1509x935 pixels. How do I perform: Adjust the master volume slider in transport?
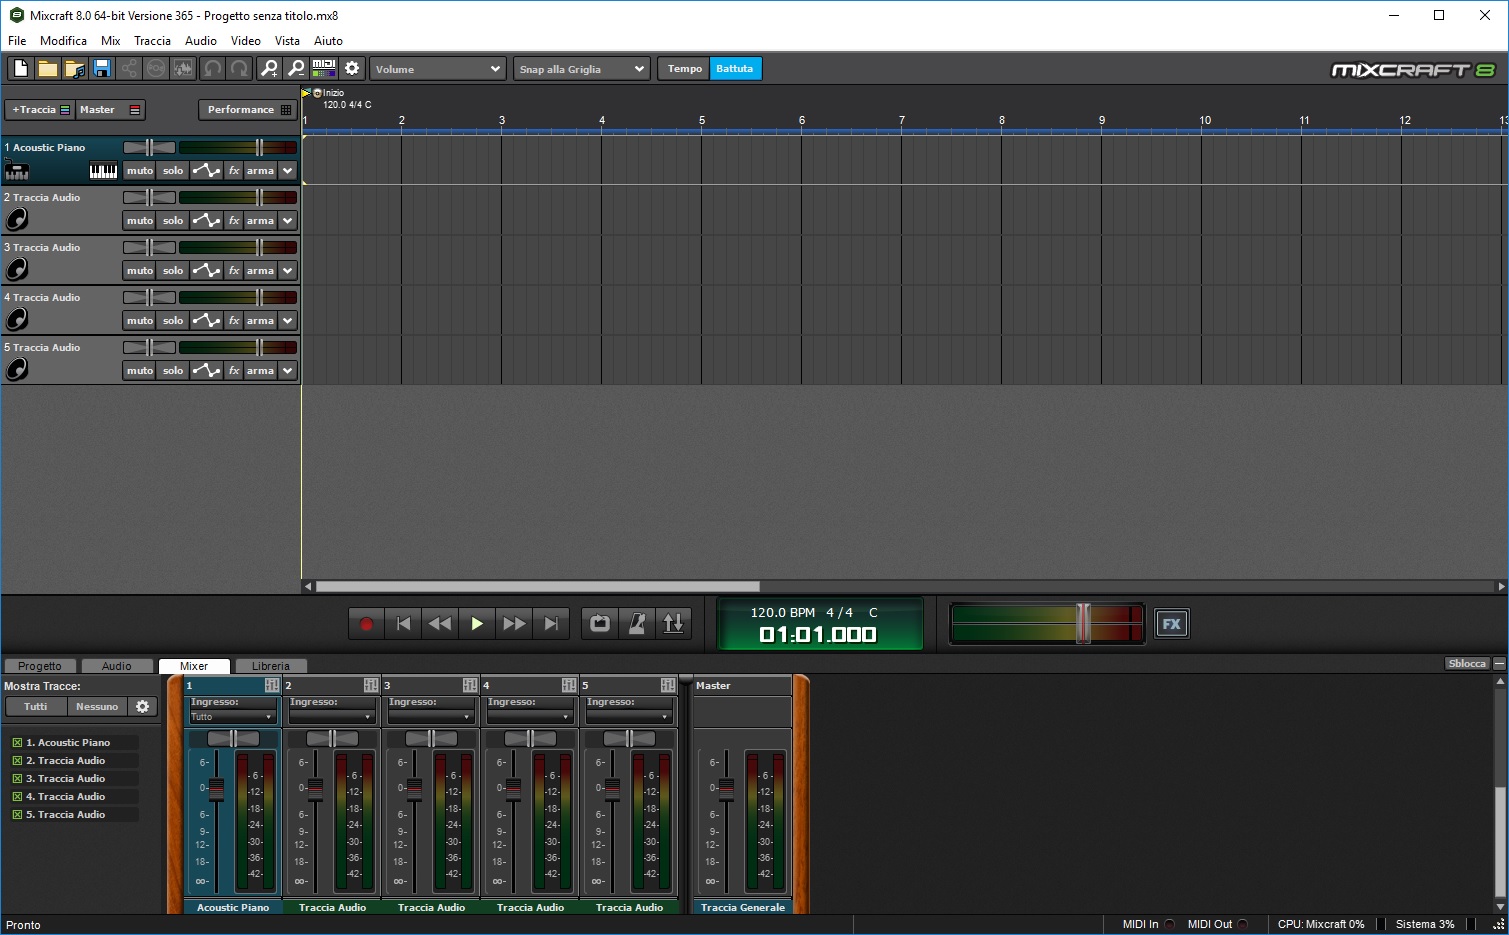1084,623
